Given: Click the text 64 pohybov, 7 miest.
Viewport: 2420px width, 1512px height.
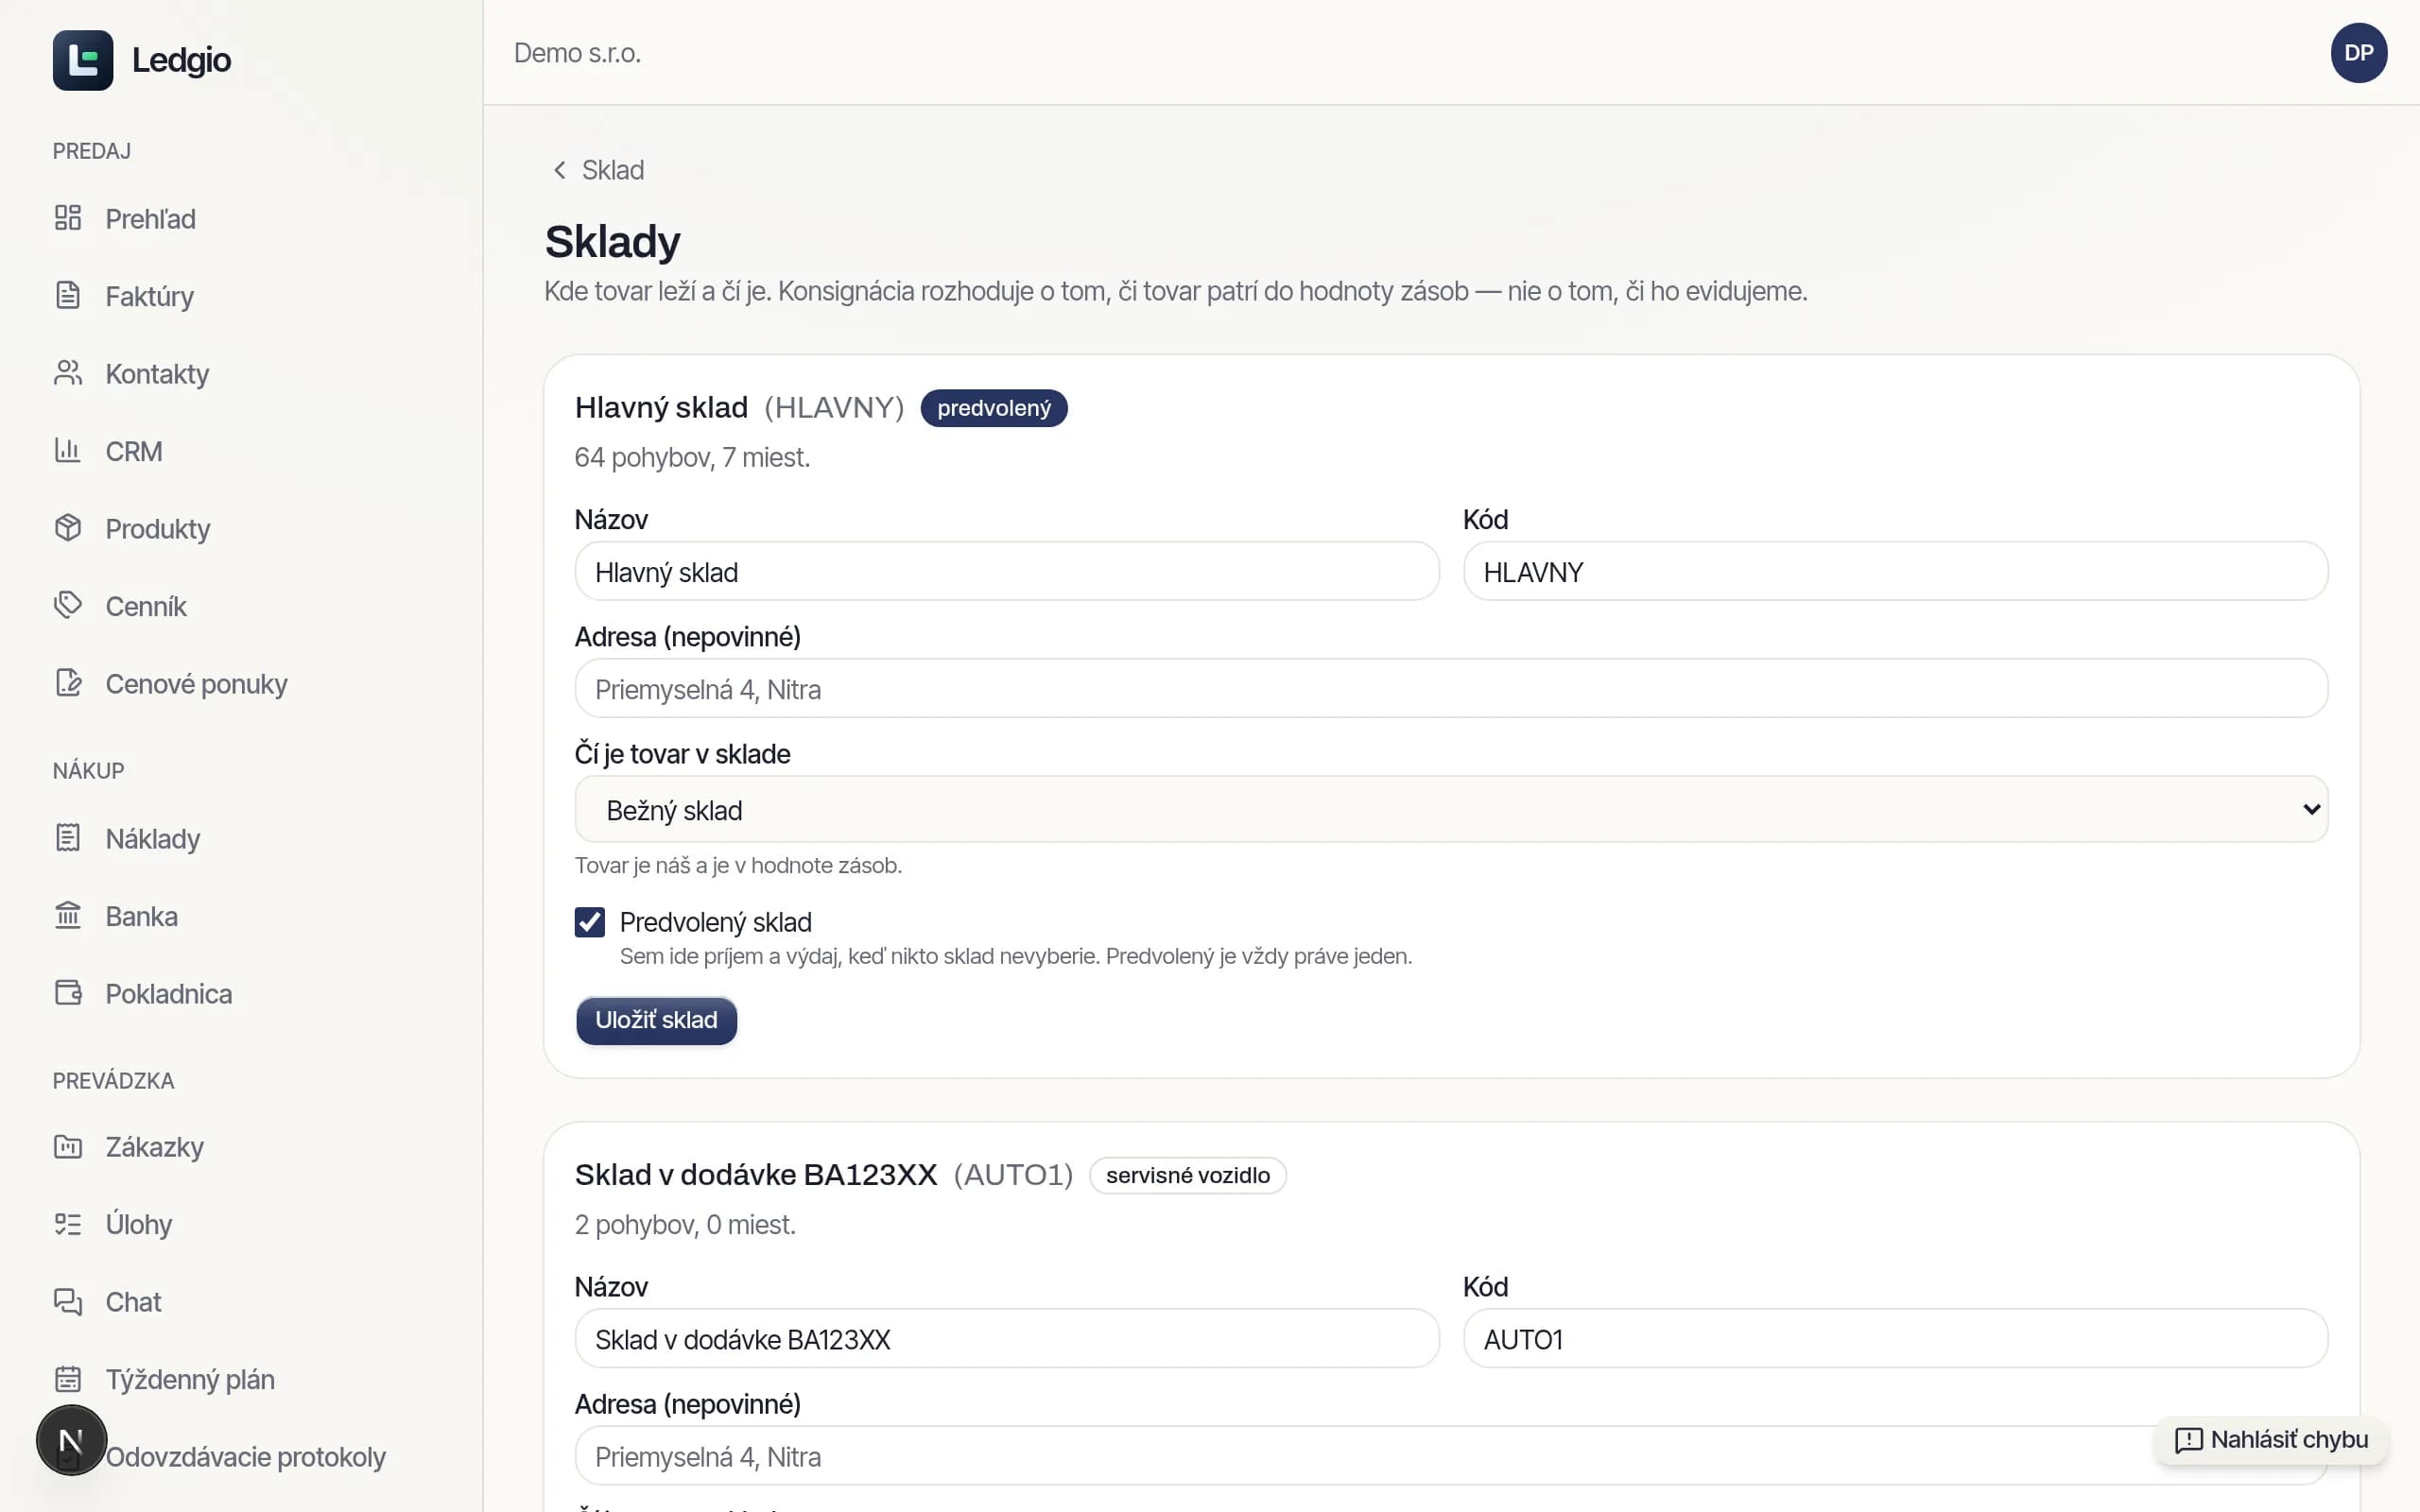Looking at the screenshot, I should click(x=692, y=457).
